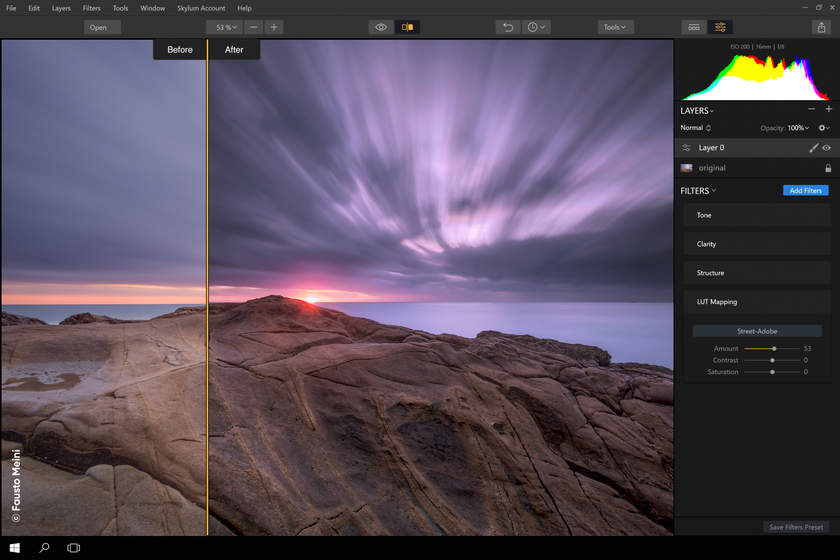Click the Amount slider handle
Image resolution: width=840 pixels, height=560 pixels.
(774, 349)
